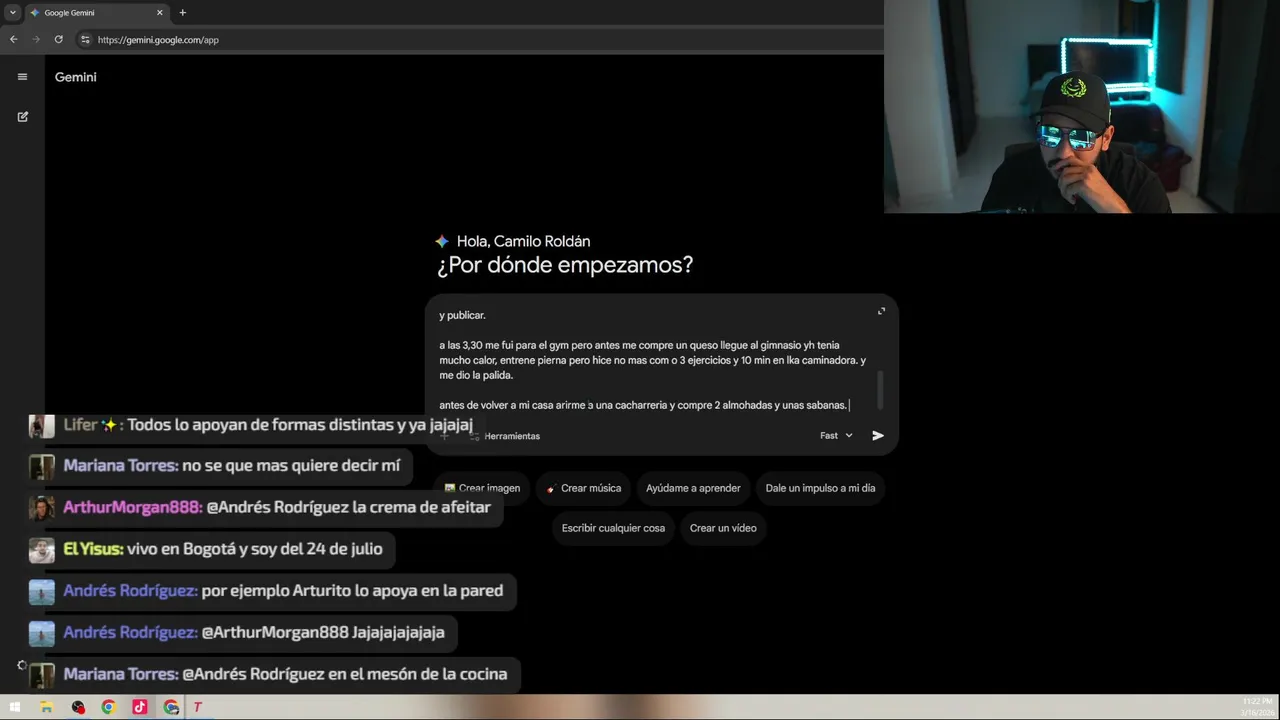Click Mariana Torres mesón de la cocina message
1280x720 pixels.
(x=285, y=674)
